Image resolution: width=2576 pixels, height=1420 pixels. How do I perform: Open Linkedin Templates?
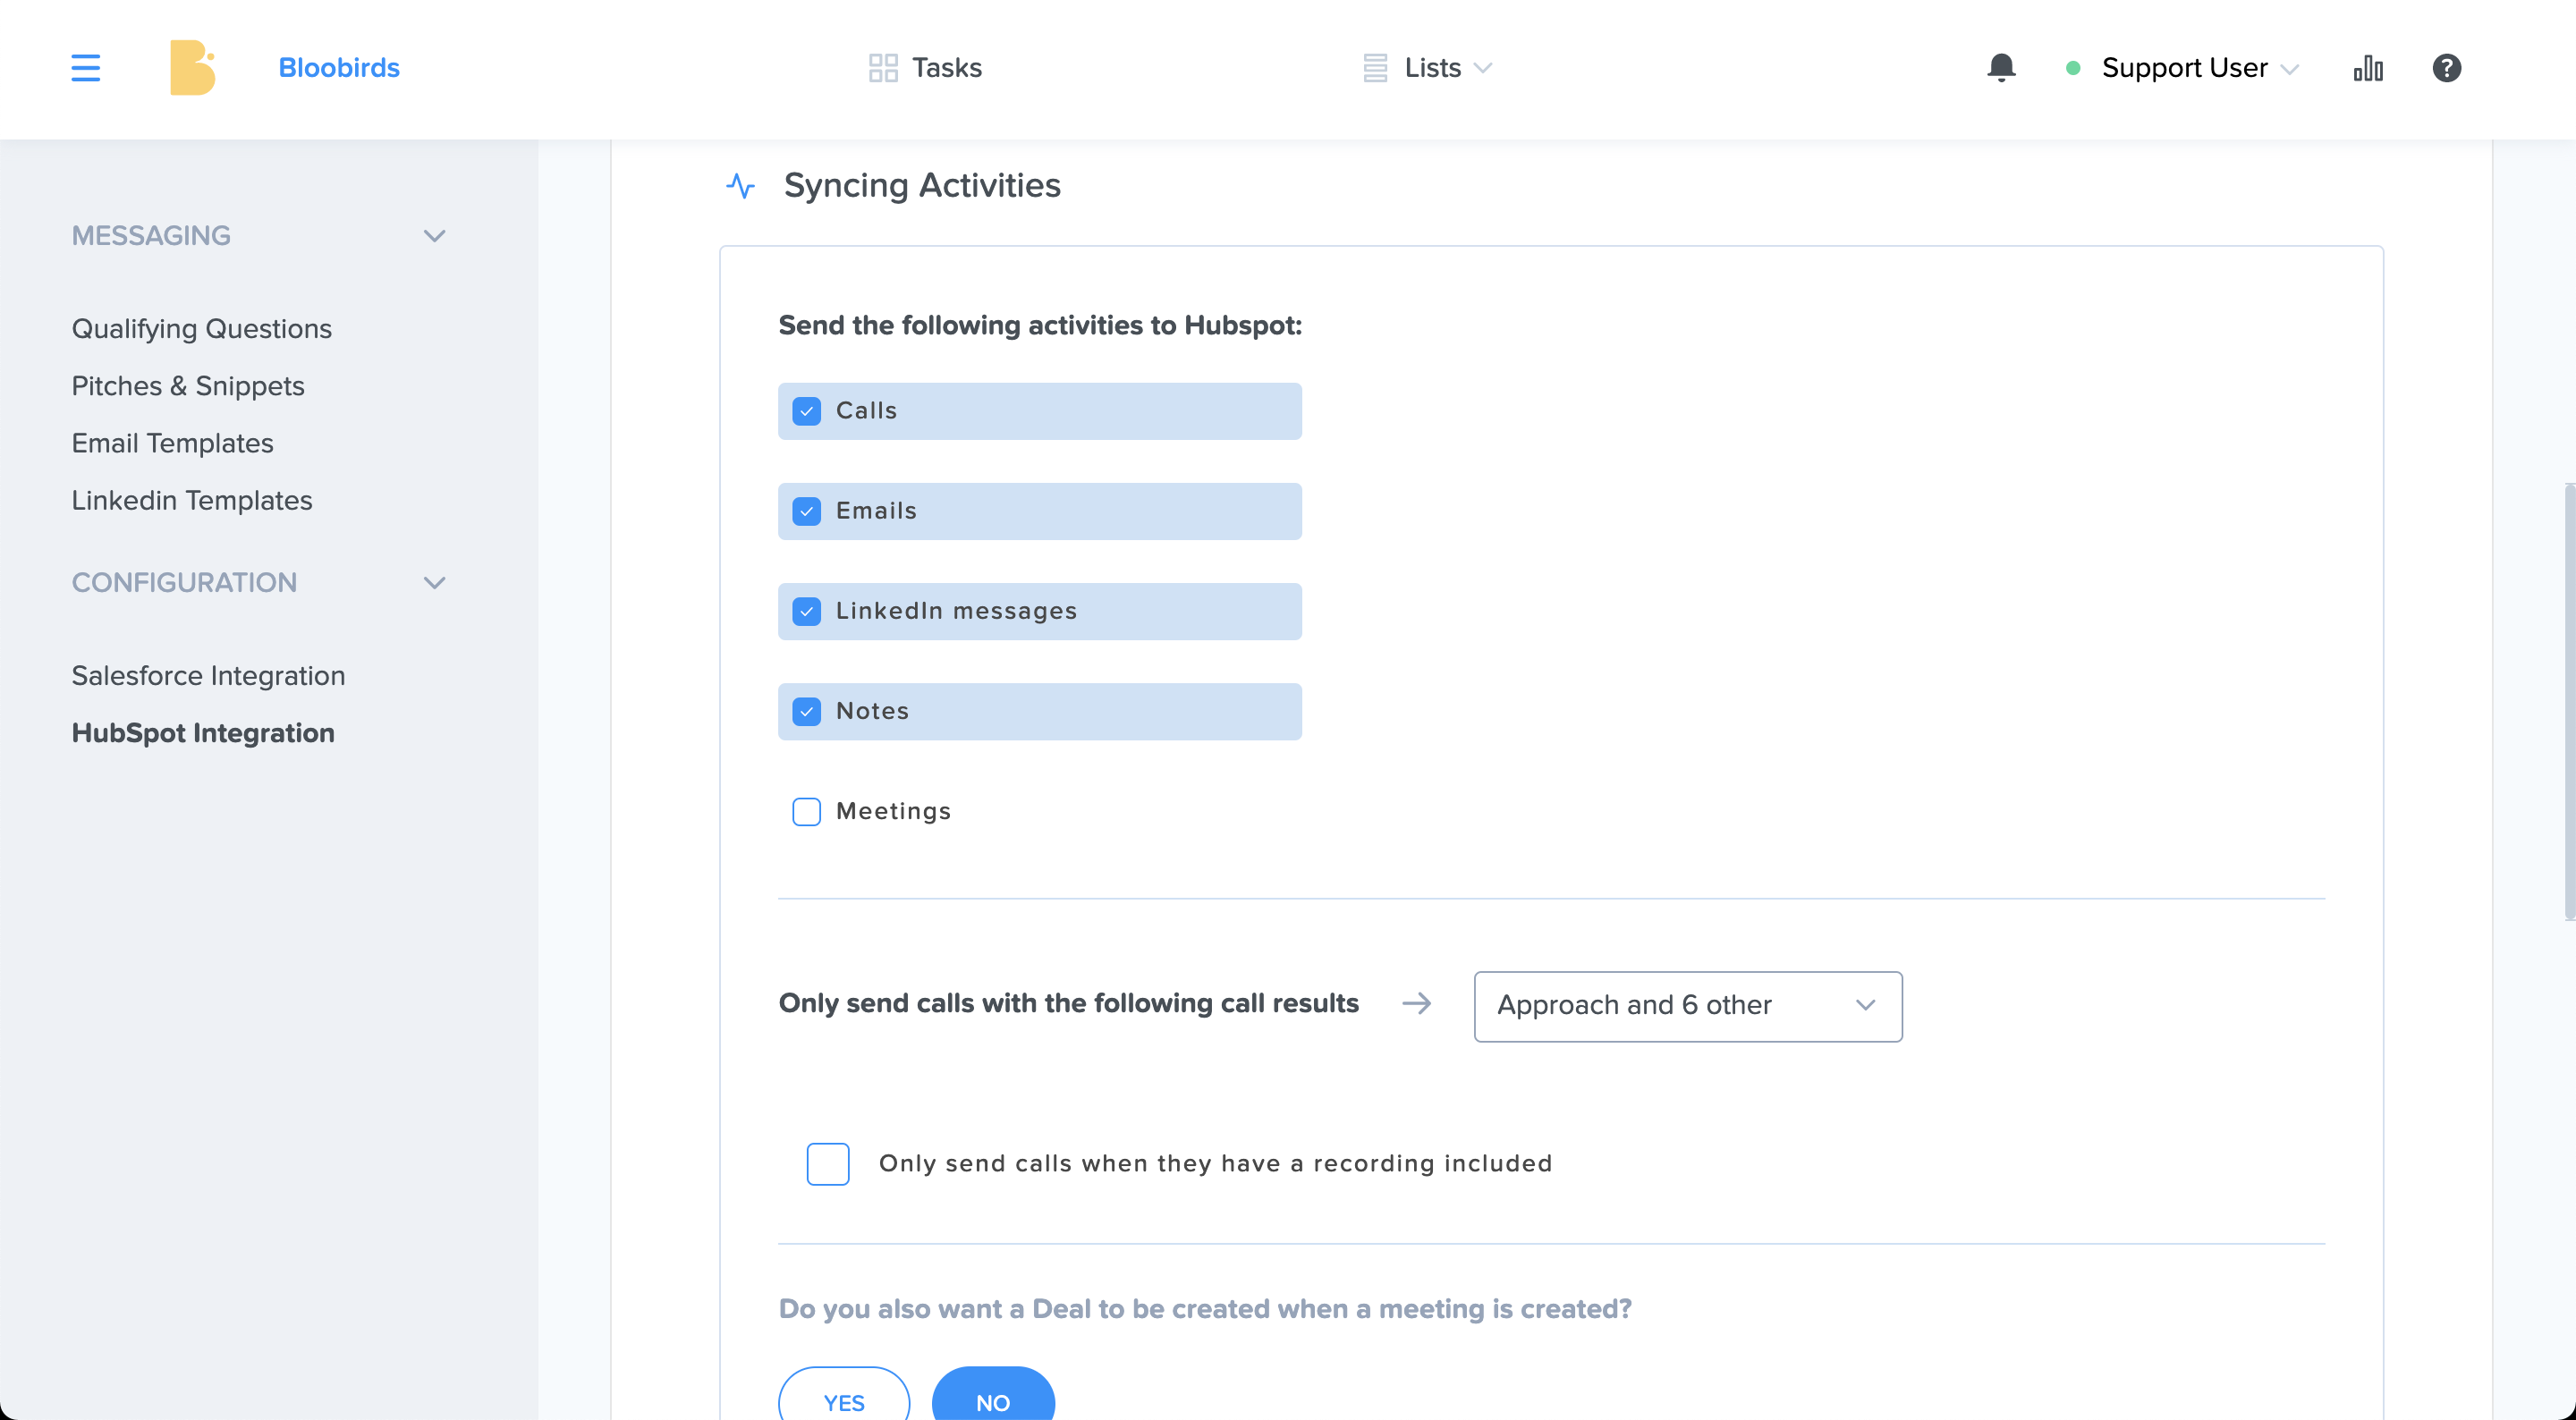pyautogui.click(x=192, y=500)
